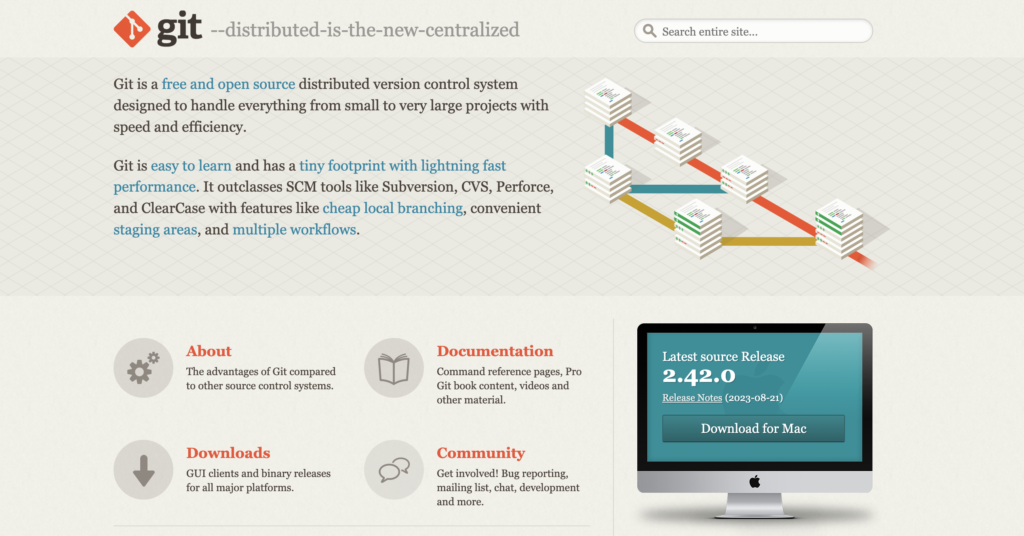Screen dimensions: 1024x536
Task: Focus the Search entire site field
Action: pos(760,31)
